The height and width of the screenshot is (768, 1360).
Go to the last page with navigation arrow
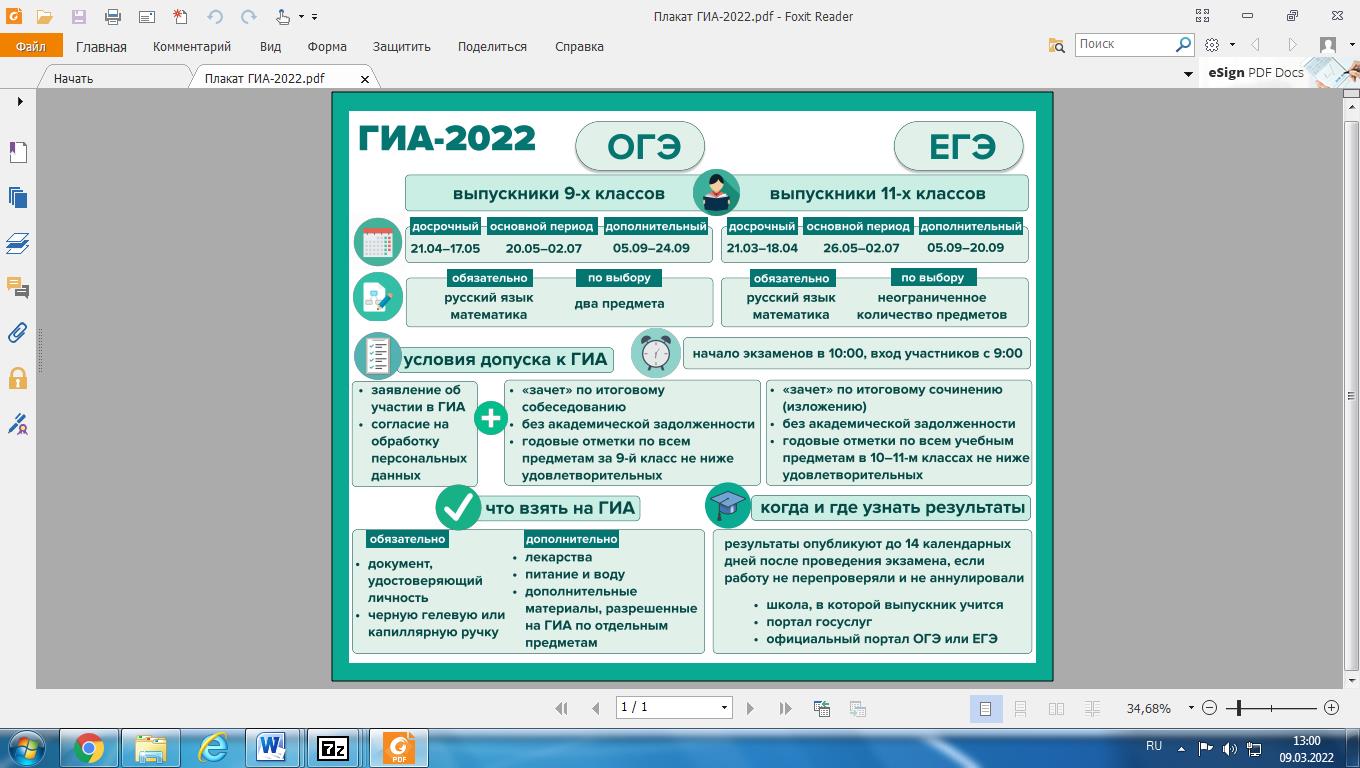coord(785,708)
